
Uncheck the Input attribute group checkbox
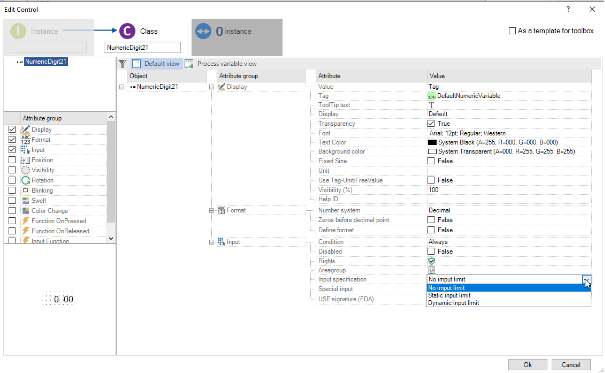tap(12, 150)
